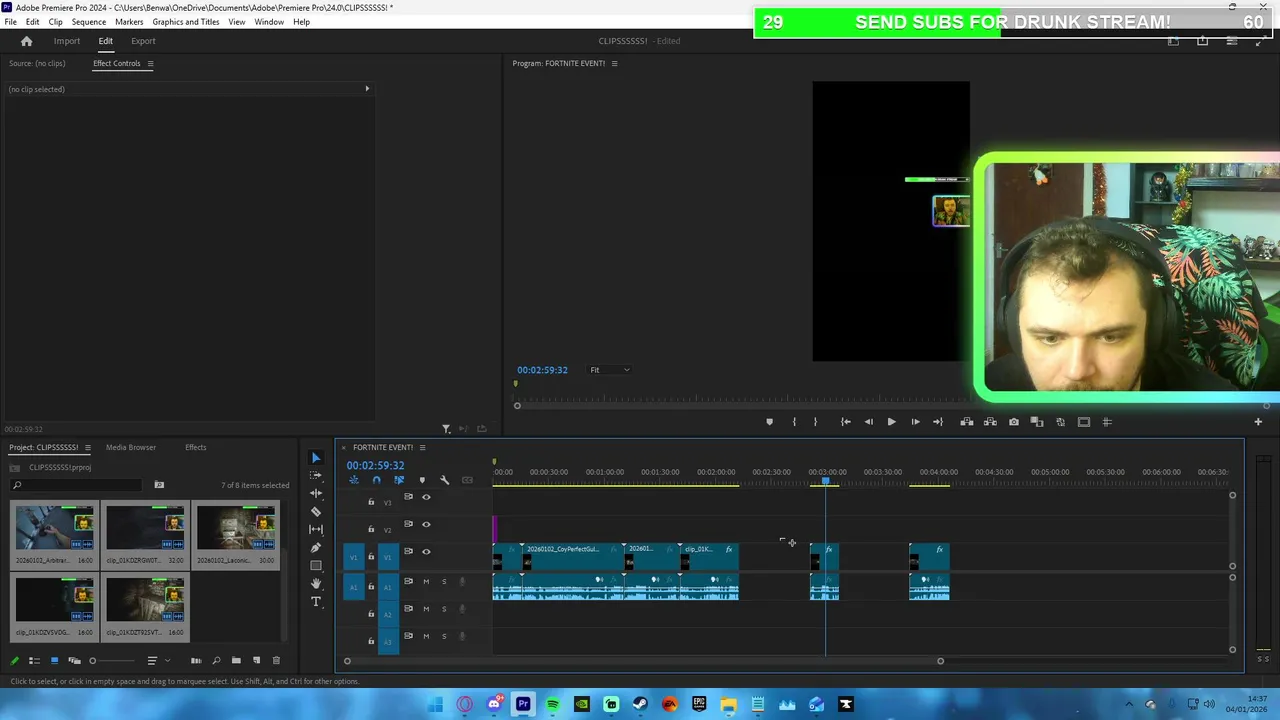Open Effect Controls panel menu

pyautogui.click(x=150, y=63)
